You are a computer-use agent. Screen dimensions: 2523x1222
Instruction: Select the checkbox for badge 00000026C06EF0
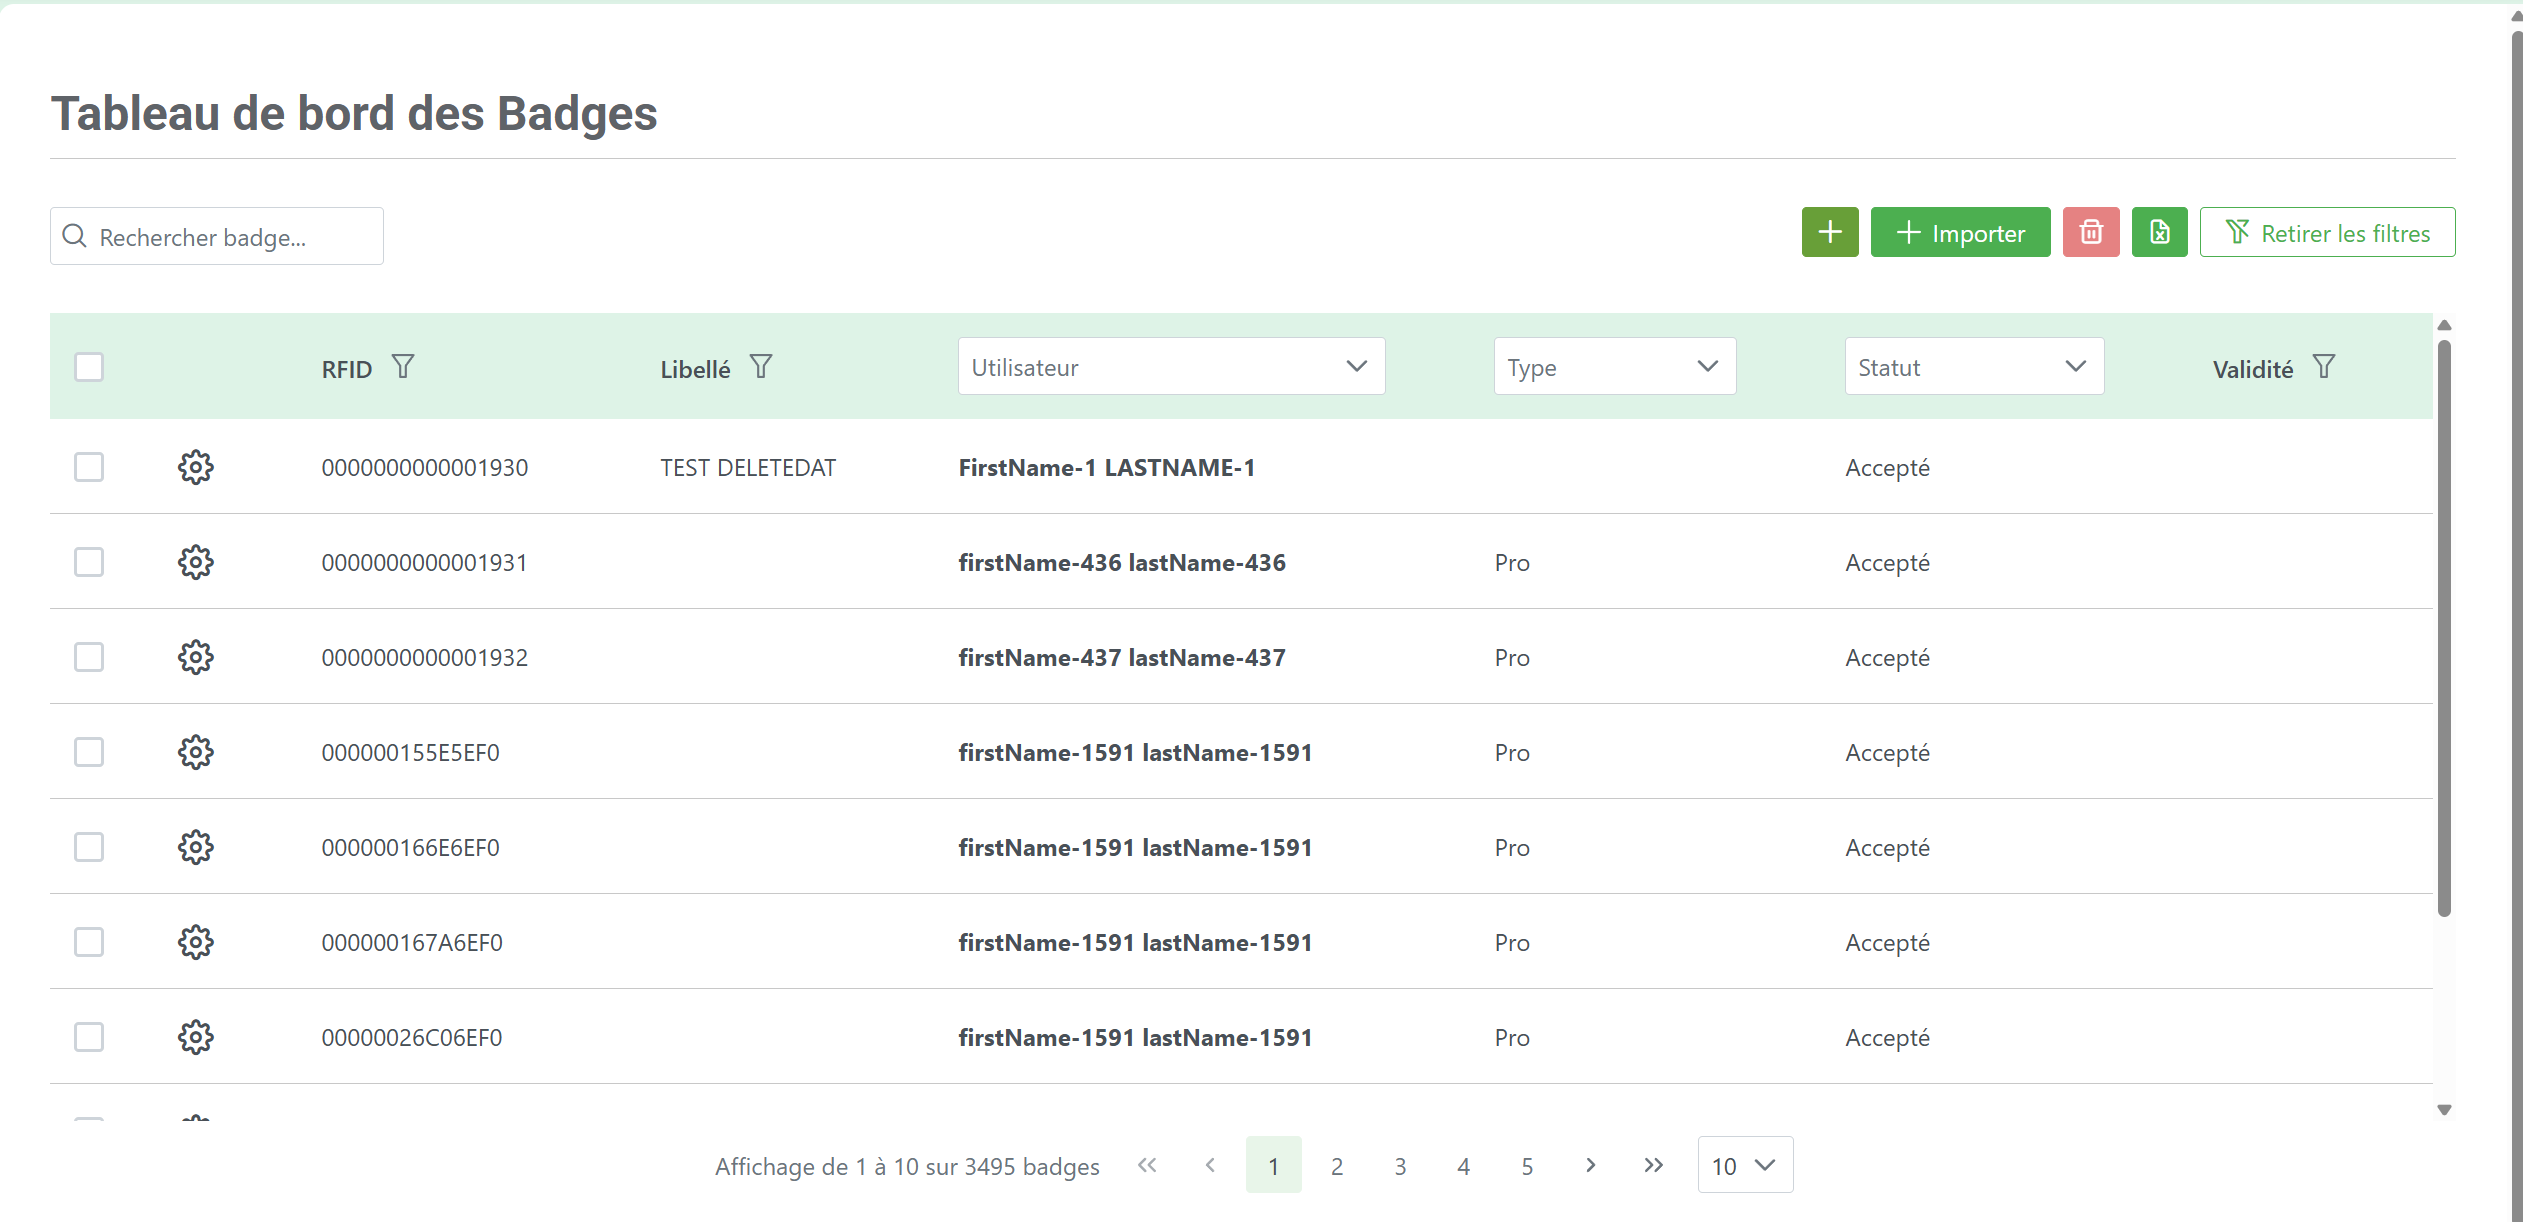tap(89, 1037)
